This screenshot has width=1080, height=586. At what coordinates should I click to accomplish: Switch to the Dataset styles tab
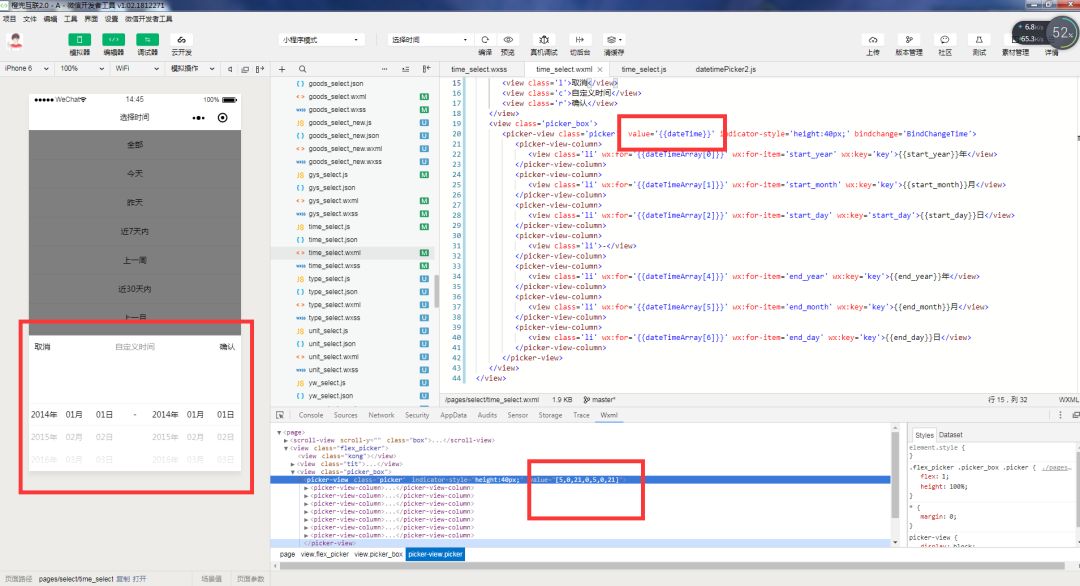click(x=951, y=435)
